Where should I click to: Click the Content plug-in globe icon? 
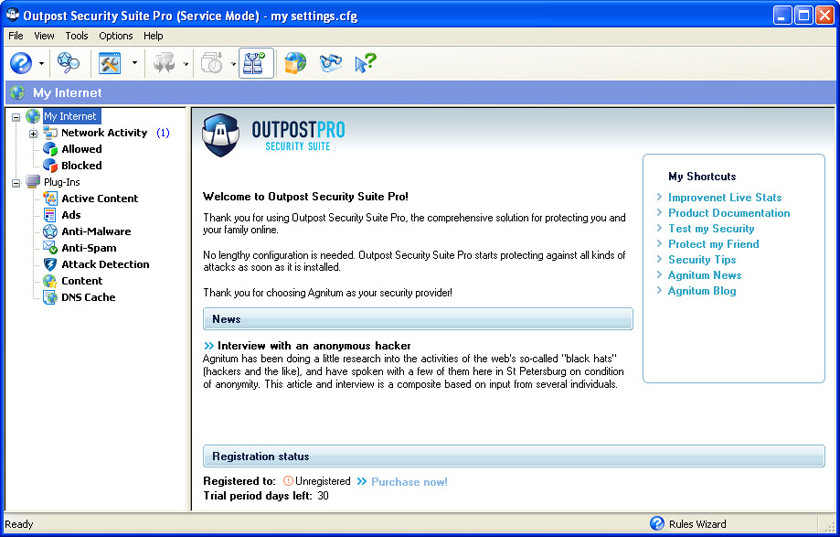tap(50, 281)
